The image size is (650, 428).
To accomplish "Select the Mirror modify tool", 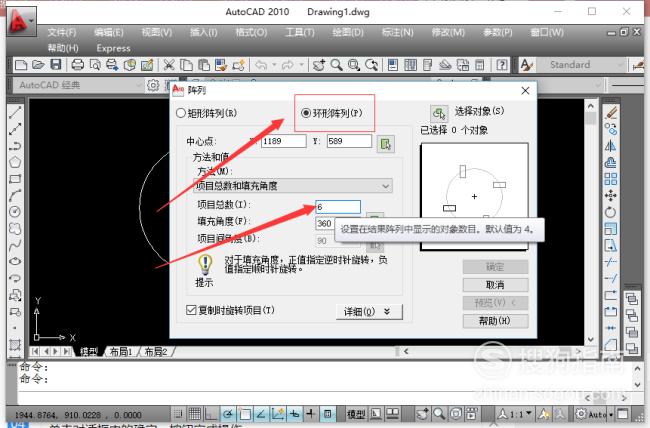I will [x=611, y=146].
